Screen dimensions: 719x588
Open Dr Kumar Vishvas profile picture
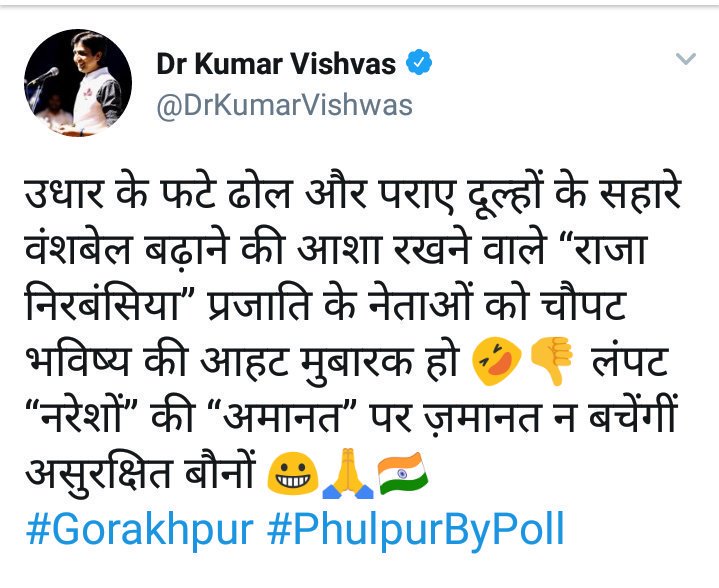click(78, 83)
